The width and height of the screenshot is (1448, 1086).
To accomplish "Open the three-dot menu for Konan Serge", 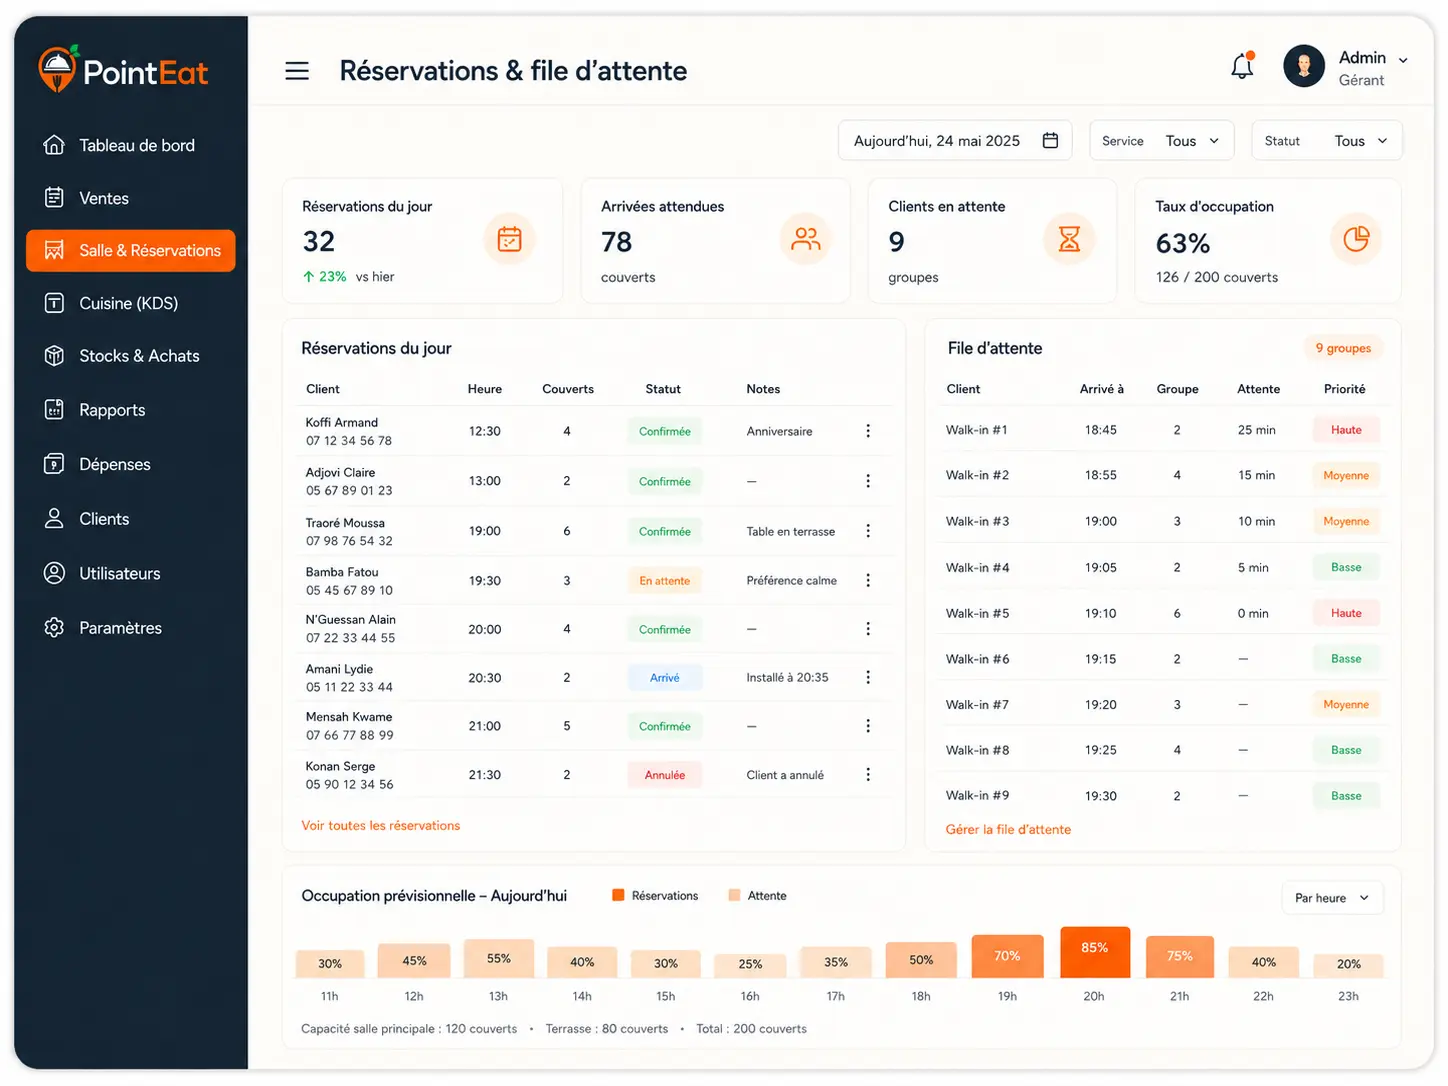I will 868,775.
